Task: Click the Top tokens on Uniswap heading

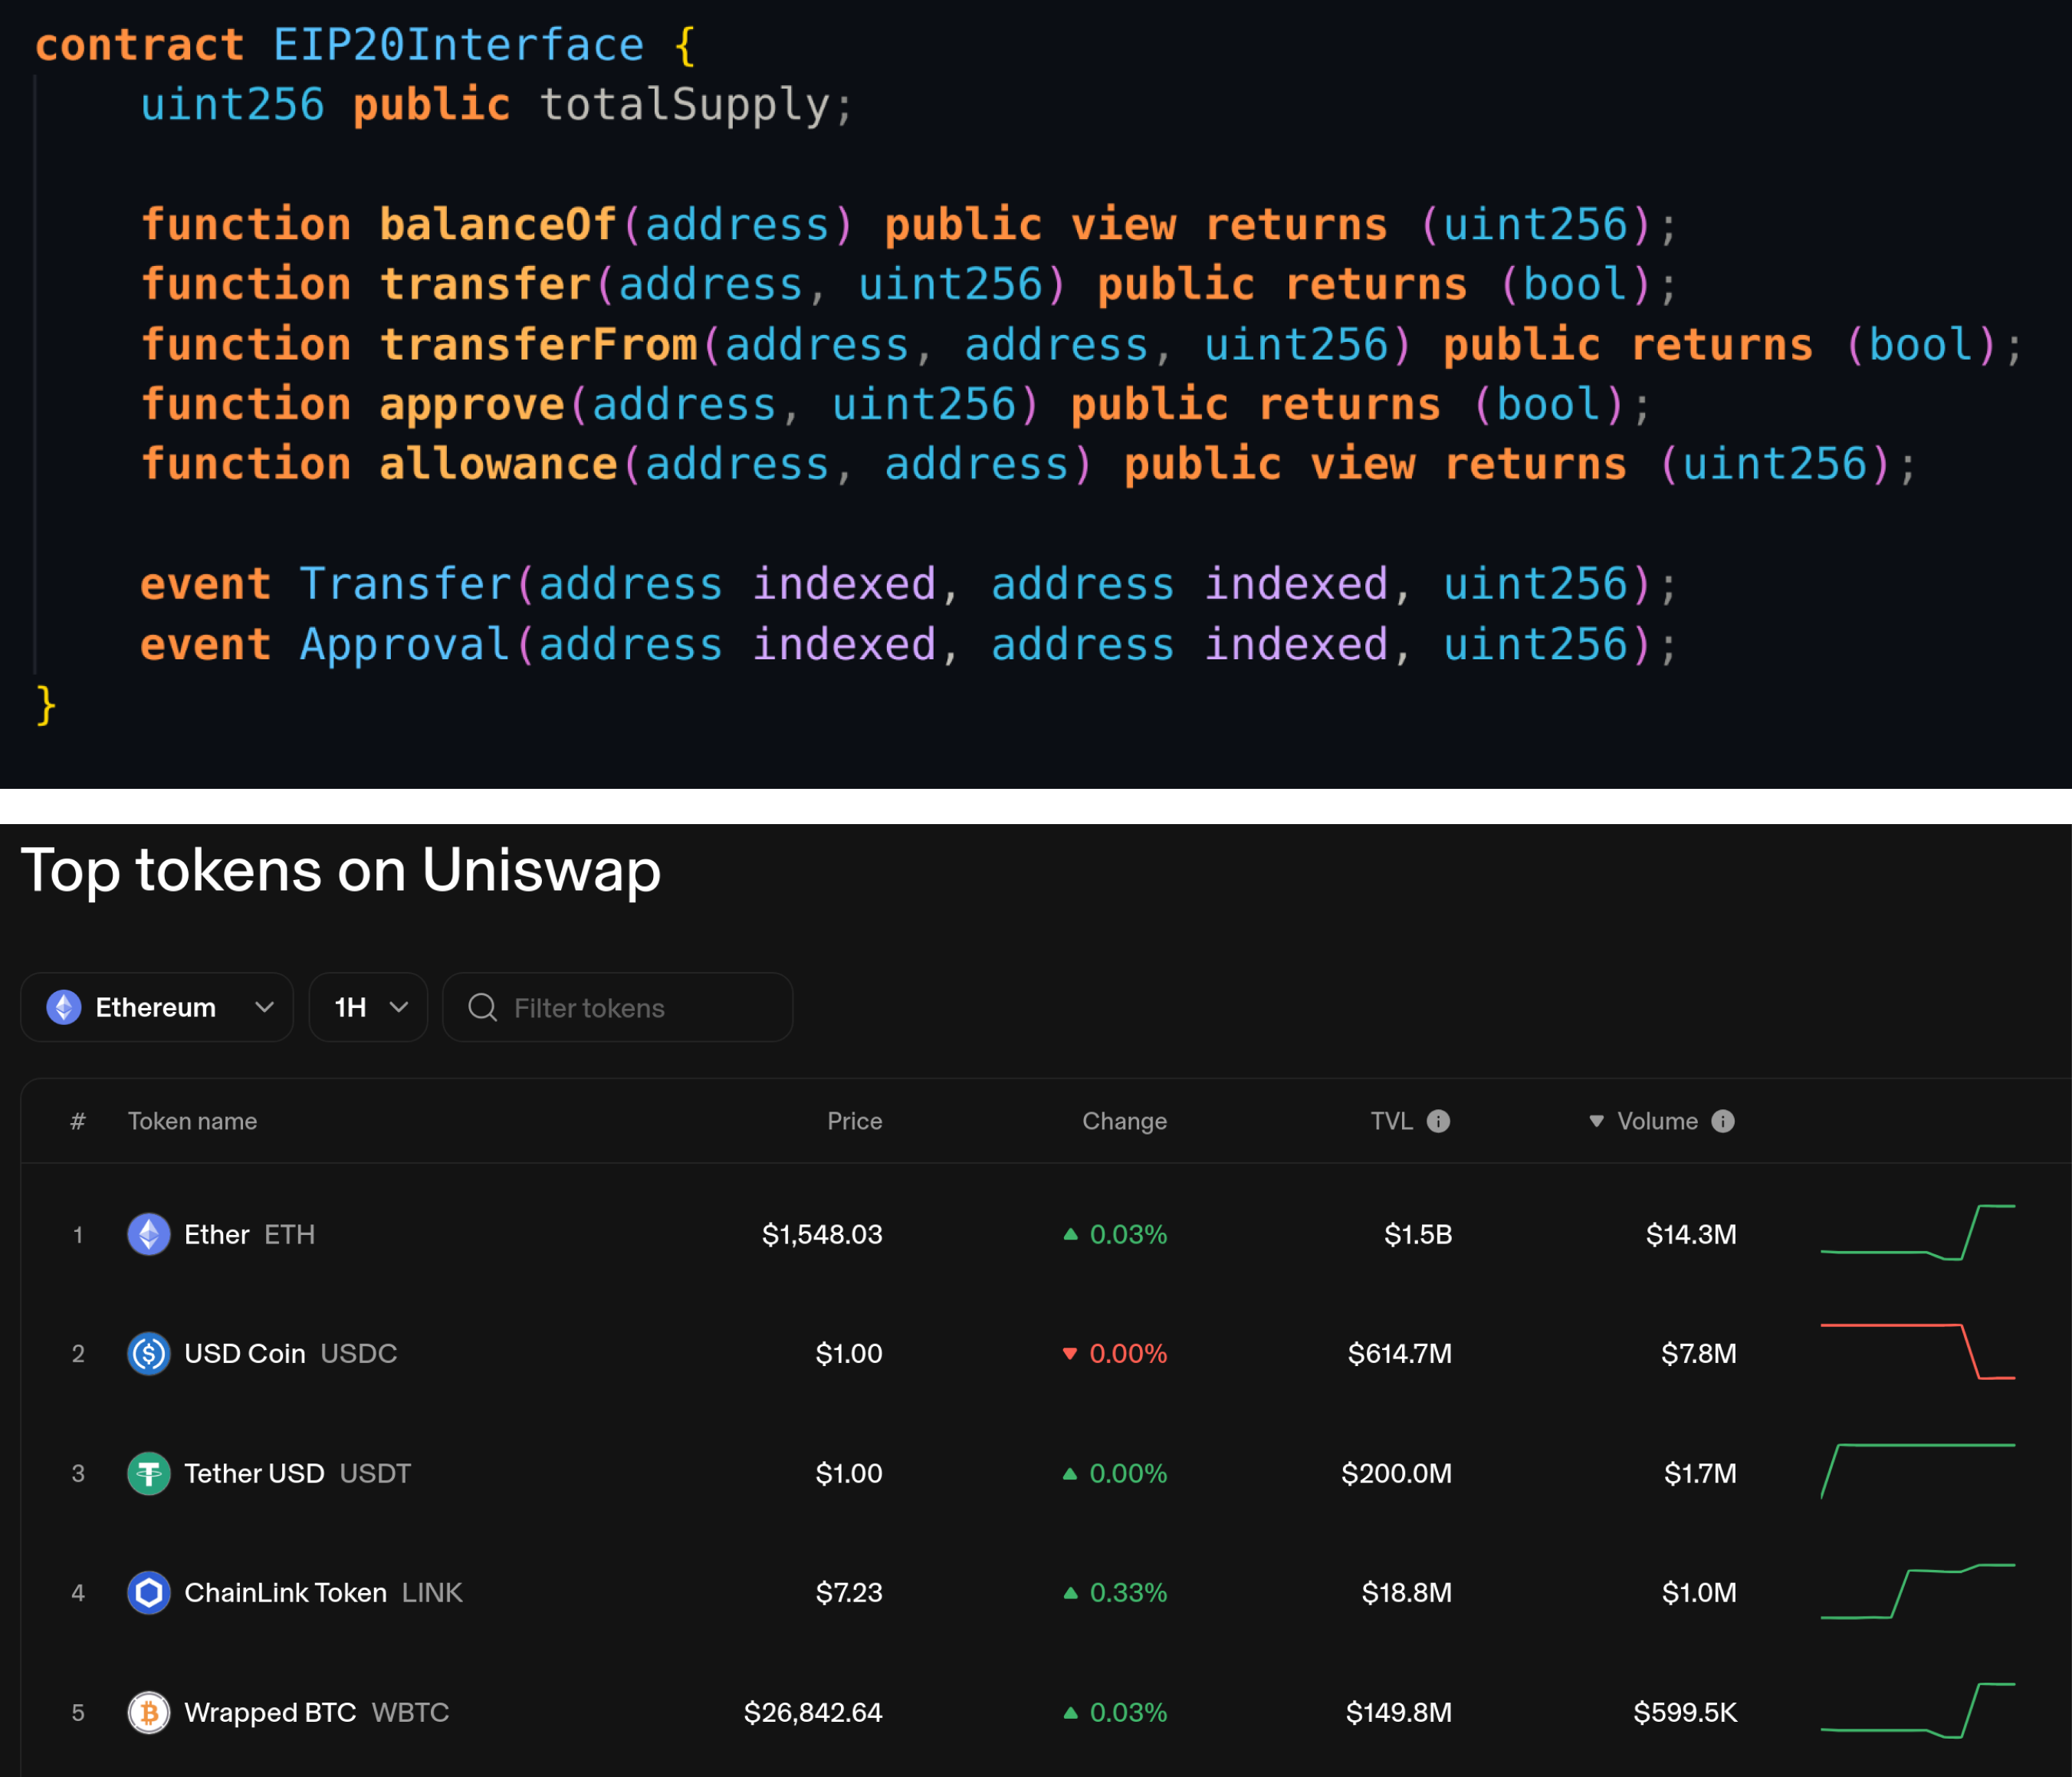Action: 341,870
